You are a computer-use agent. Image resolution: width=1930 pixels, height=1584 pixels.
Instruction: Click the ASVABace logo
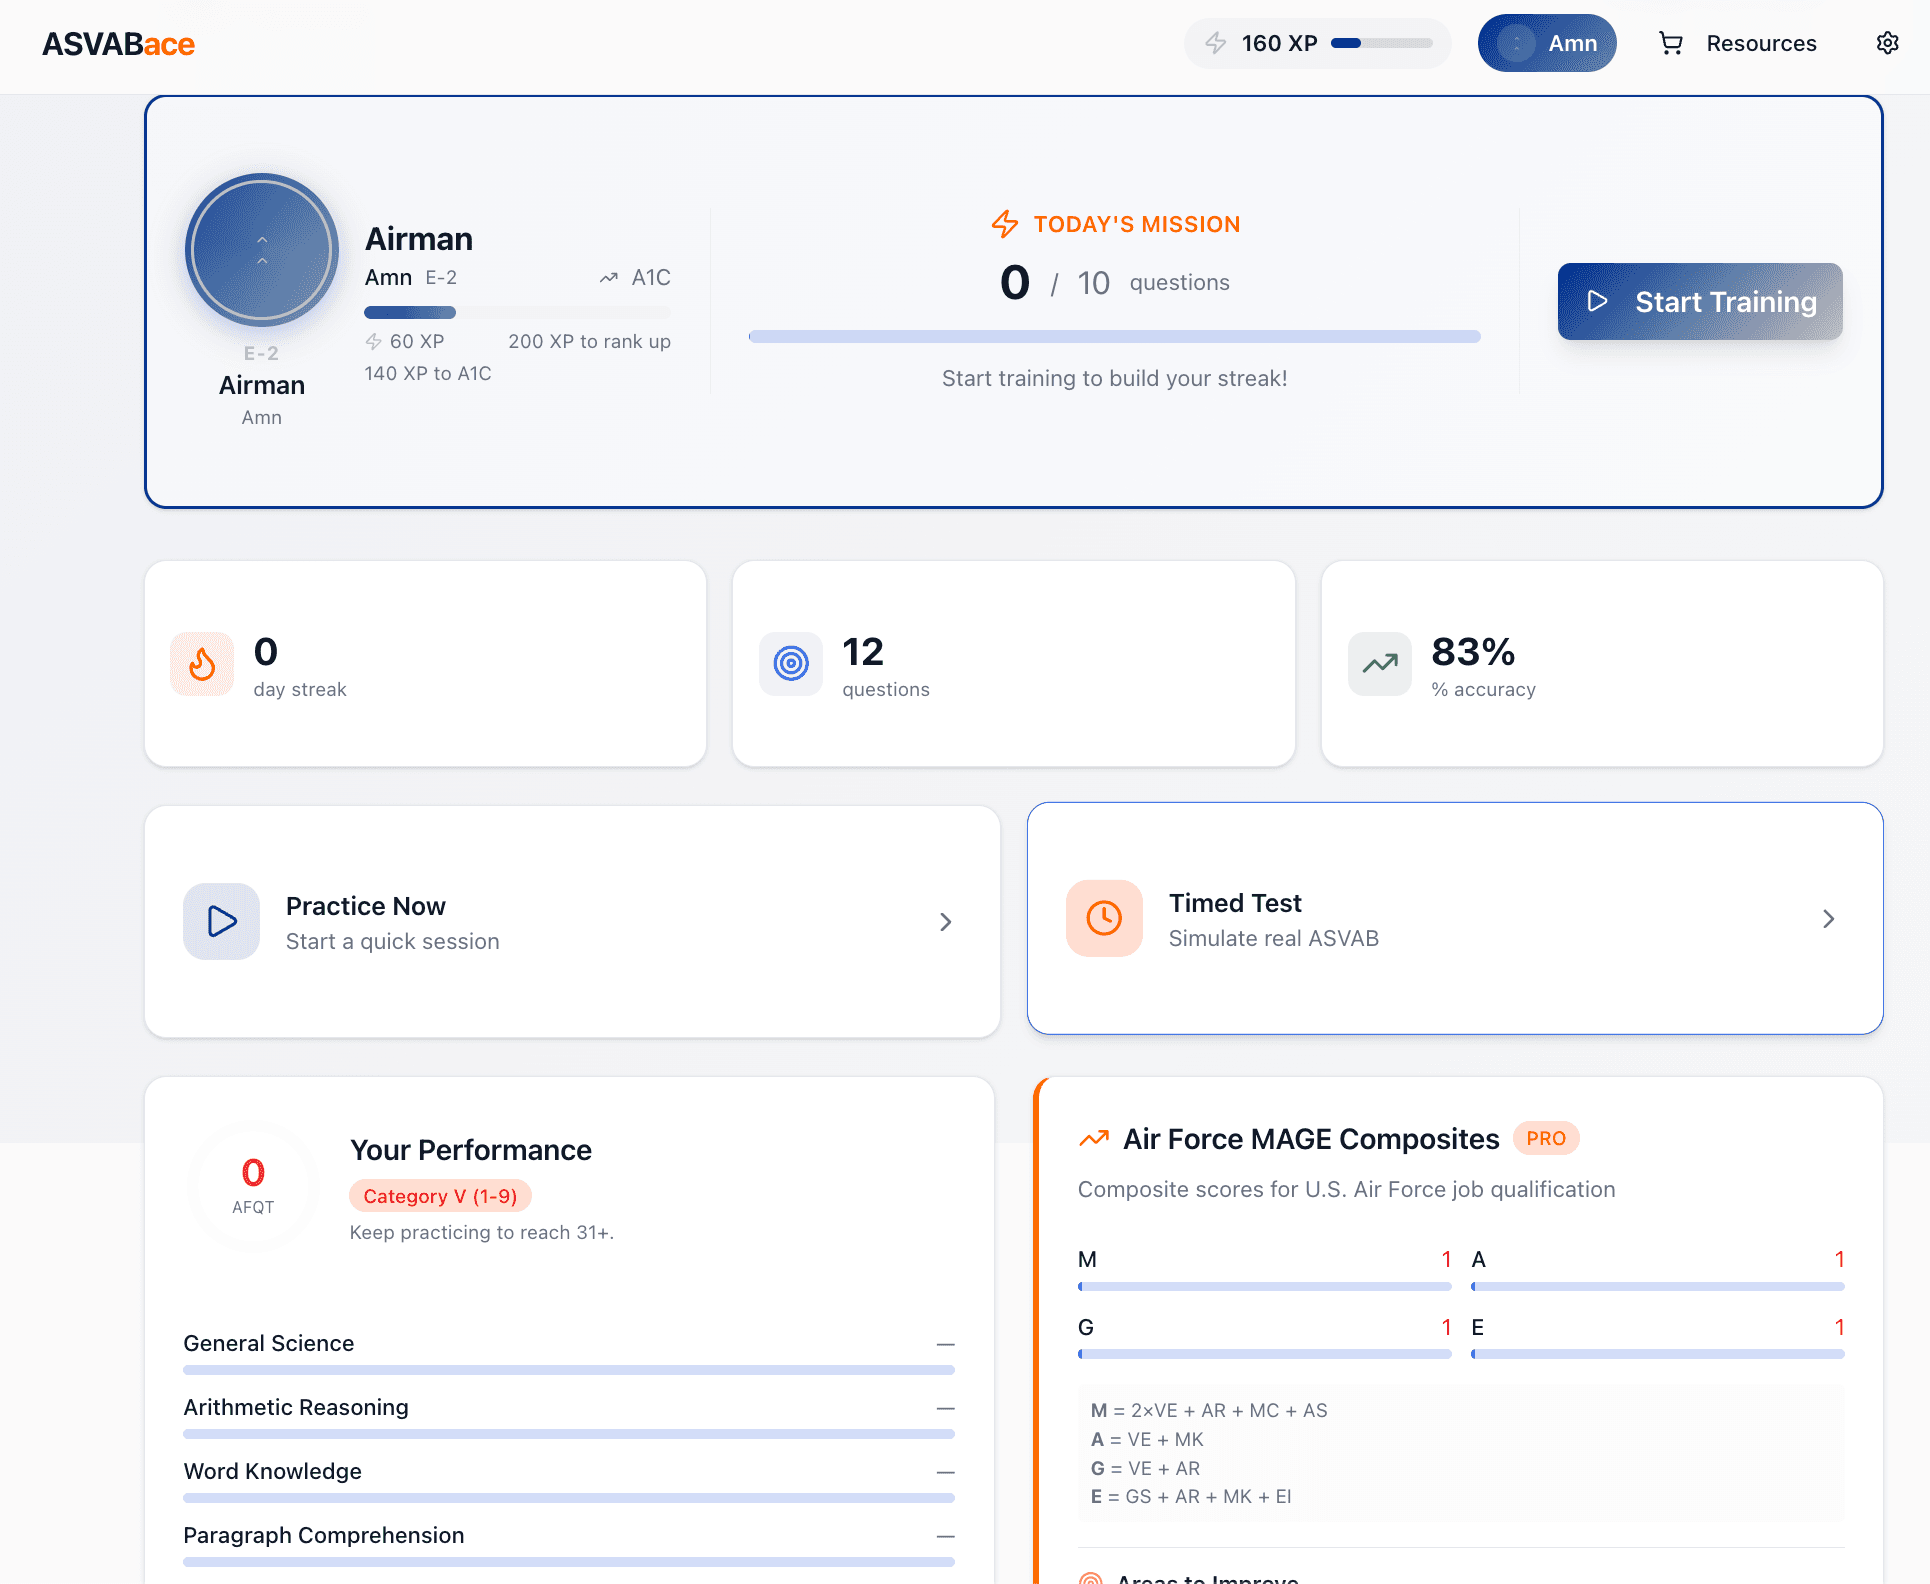[118, 44]
